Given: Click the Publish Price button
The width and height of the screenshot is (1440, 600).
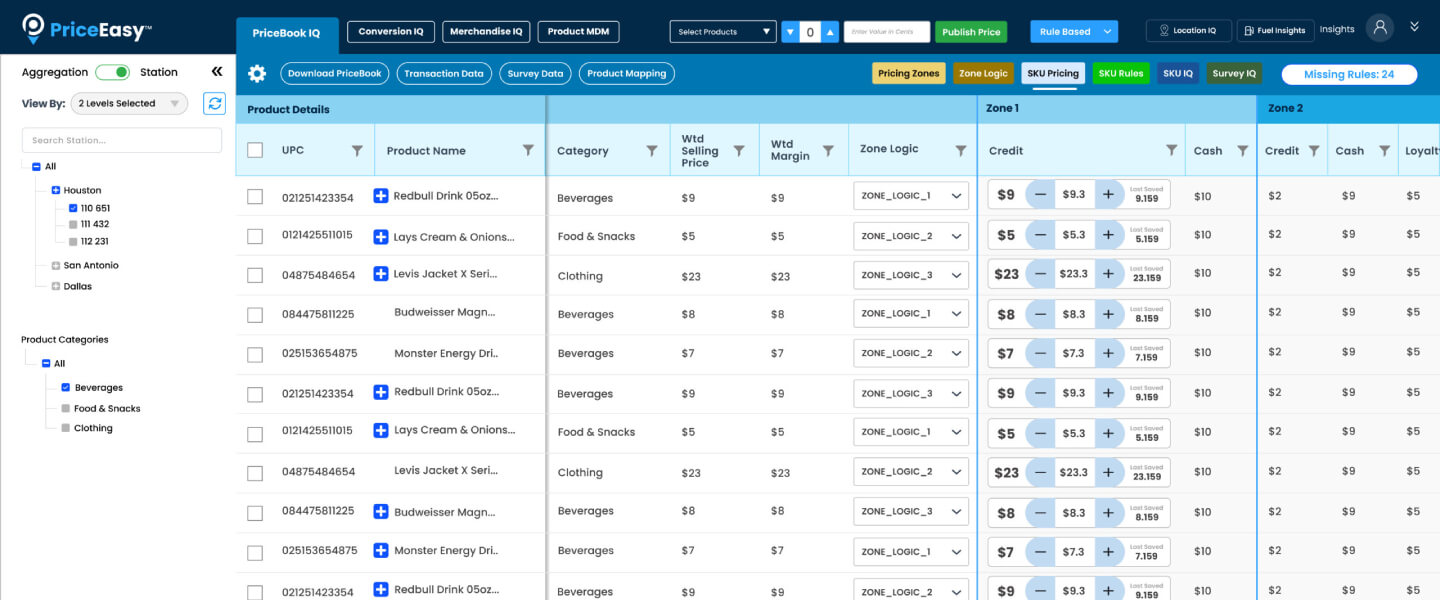Looking at the screenshot, I should point(970,32).
